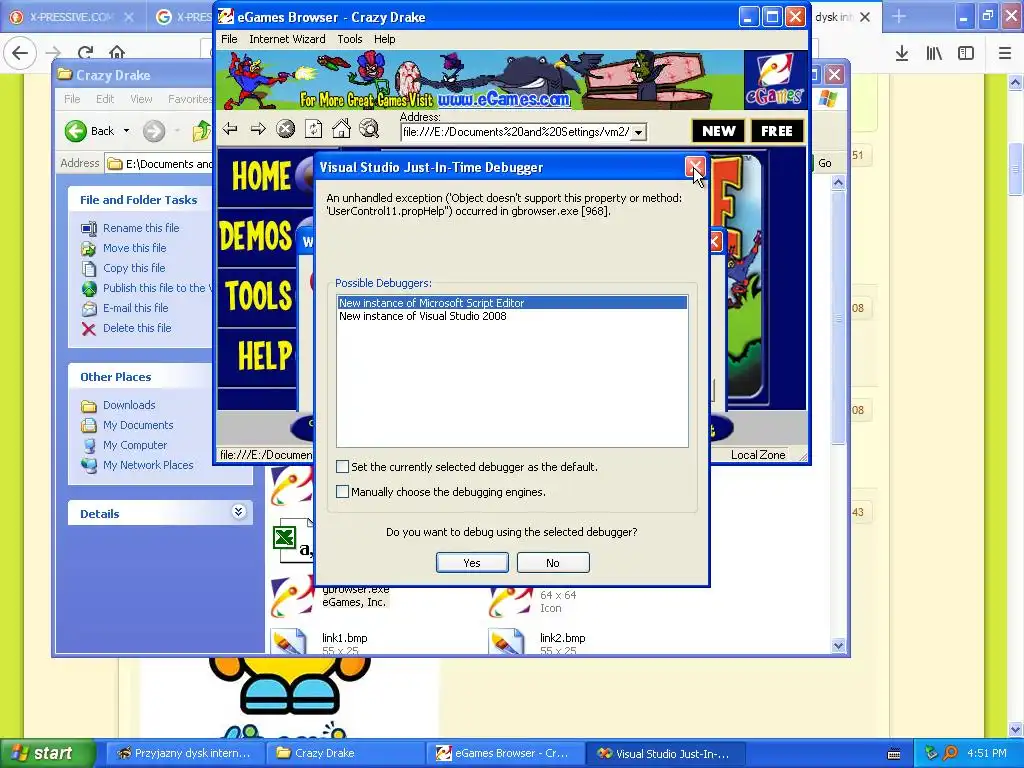Click the Excel file icon in explorer
Image resolution: width=1024 pixels, height=768 pixels.
tap(292, 539)
